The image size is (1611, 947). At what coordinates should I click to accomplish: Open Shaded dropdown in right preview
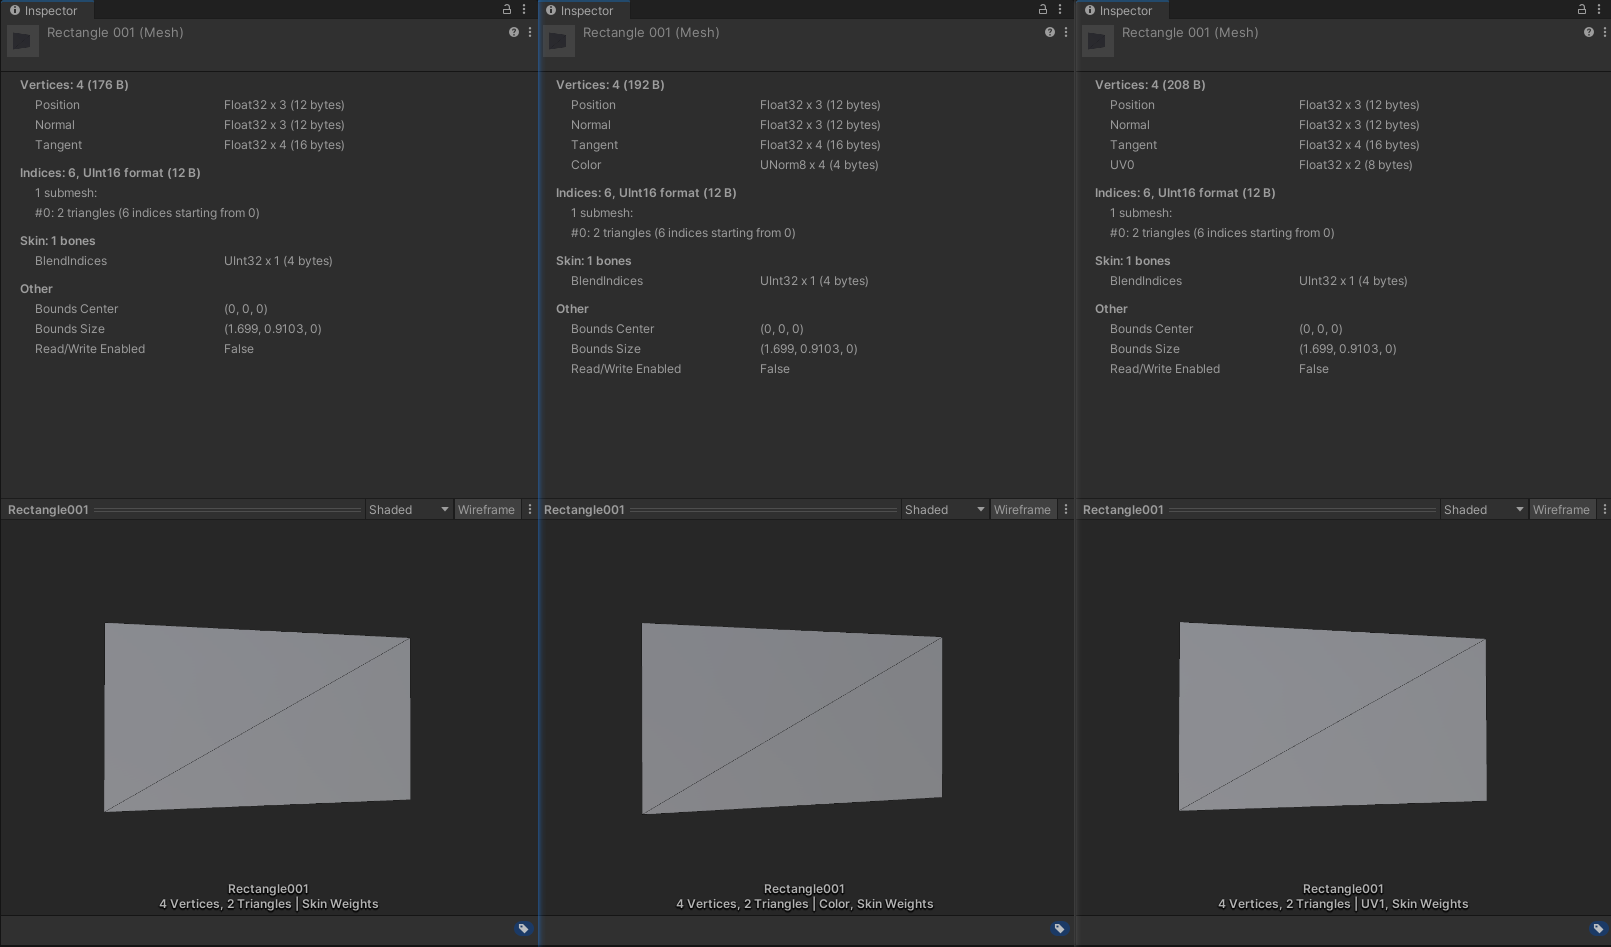tap(1484, 510)
